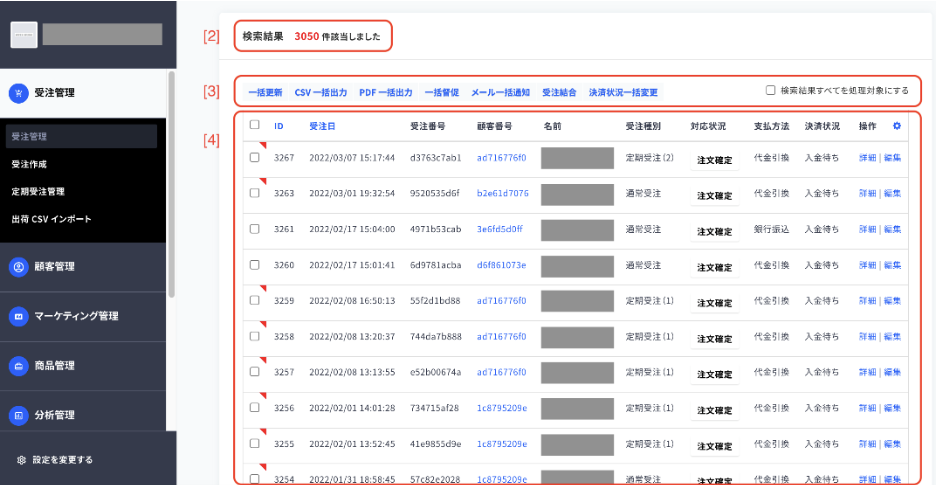Image resolution: width=942 pixels, height=492 pixels.
Task: Sort table by 受注日 column header
Action: click(322, 126)
